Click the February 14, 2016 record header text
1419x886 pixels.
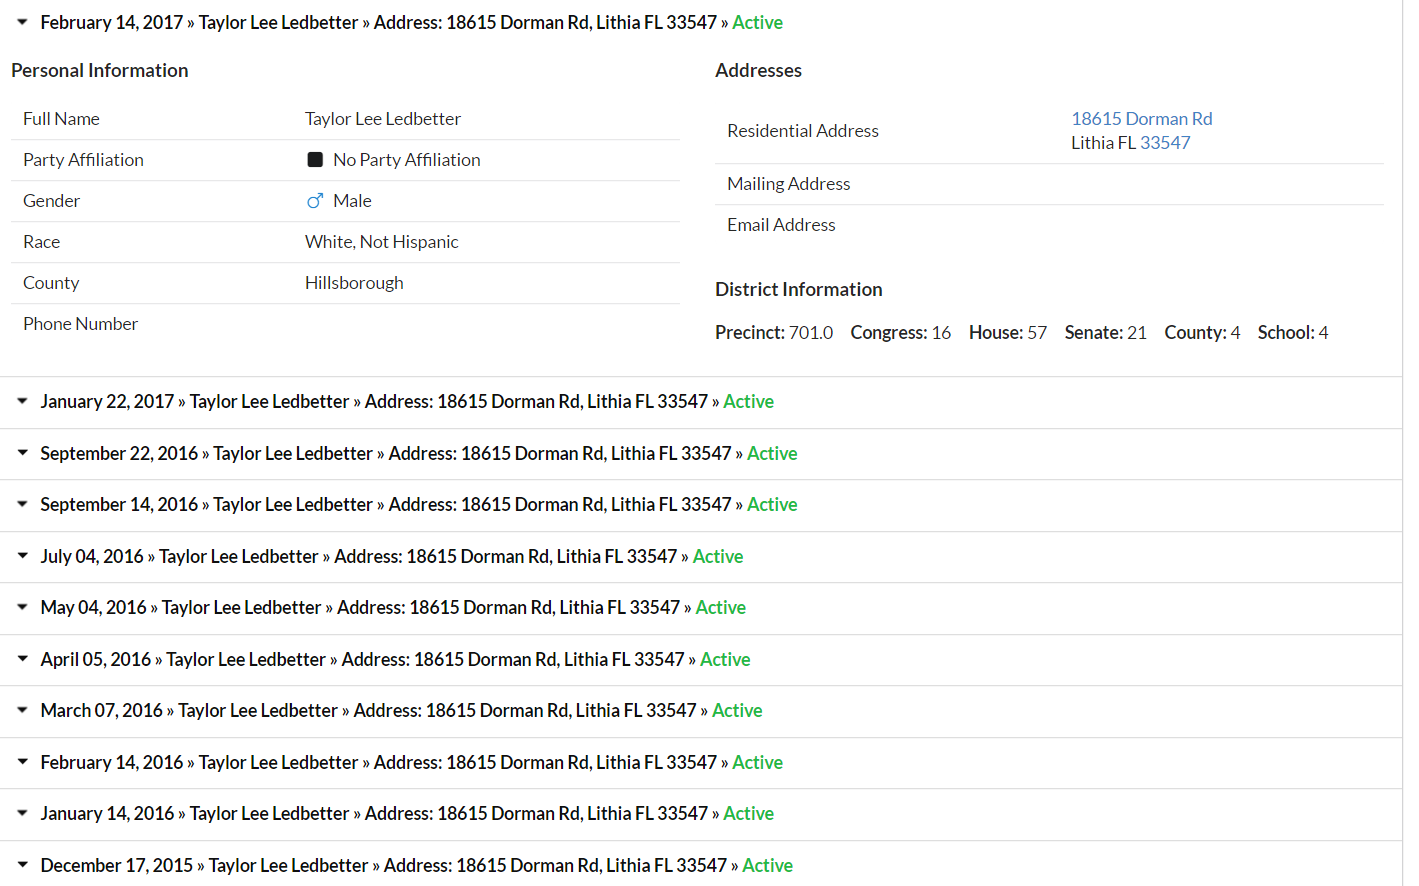(x=411, y=762)
